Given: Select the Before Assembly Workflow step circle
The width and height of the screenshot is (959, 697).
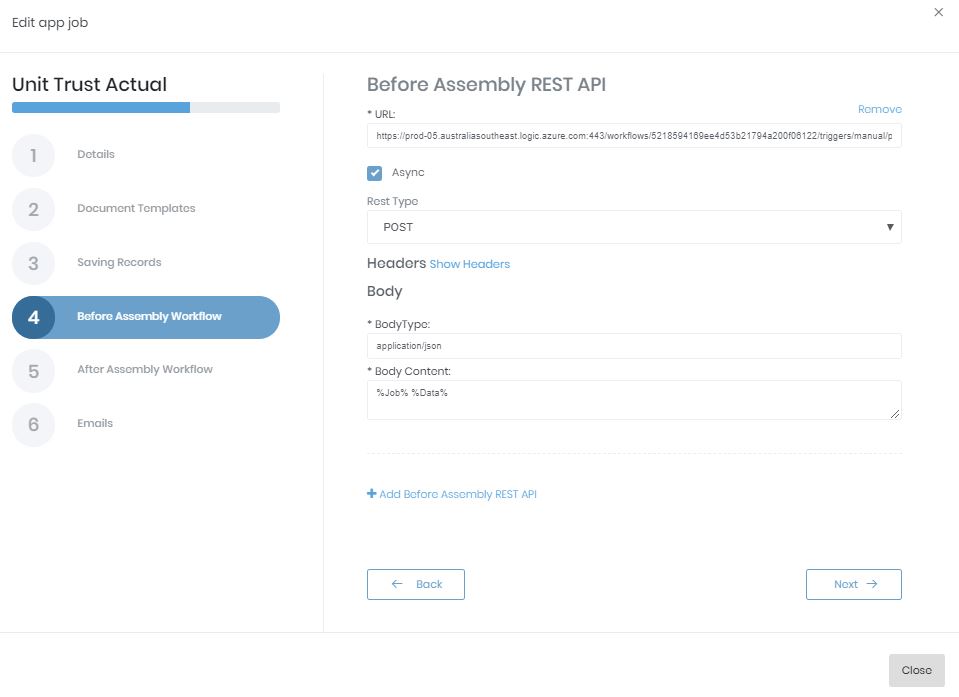Looking at the screenshot, I should (x=33, y=316).
